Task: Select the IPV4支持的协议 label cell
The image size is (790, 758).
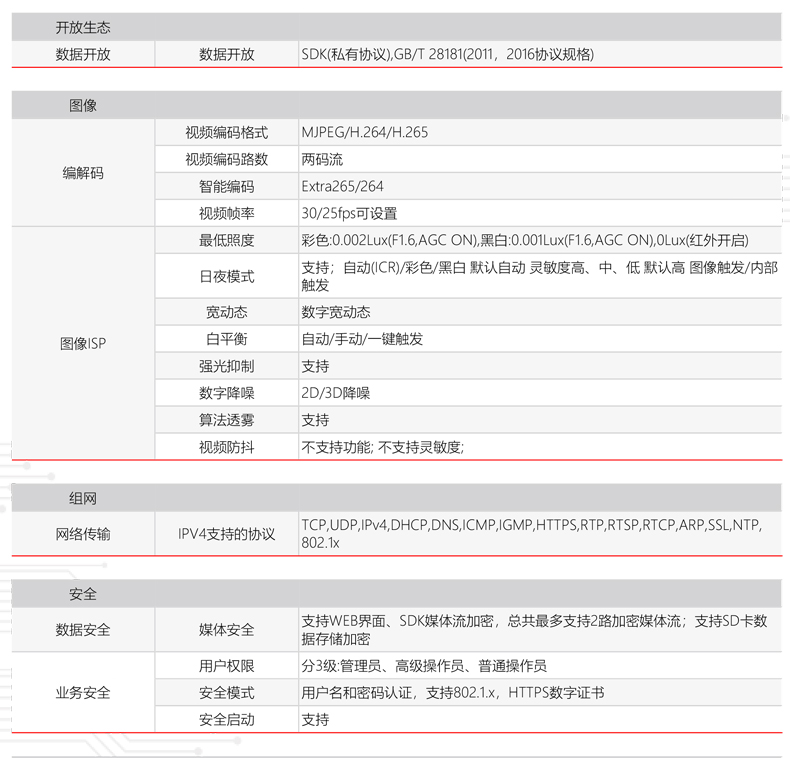Action: 227,534
